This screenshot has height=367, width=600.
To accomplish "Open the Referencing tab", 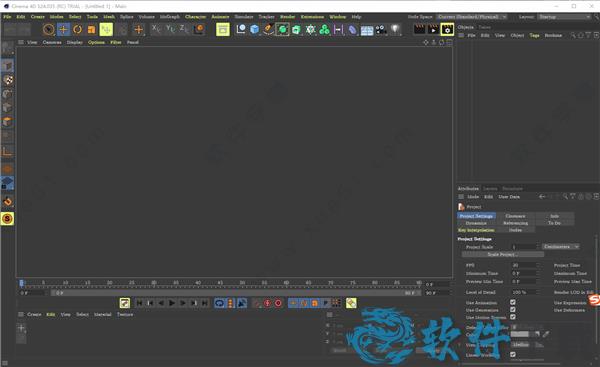I will [515, 223].
